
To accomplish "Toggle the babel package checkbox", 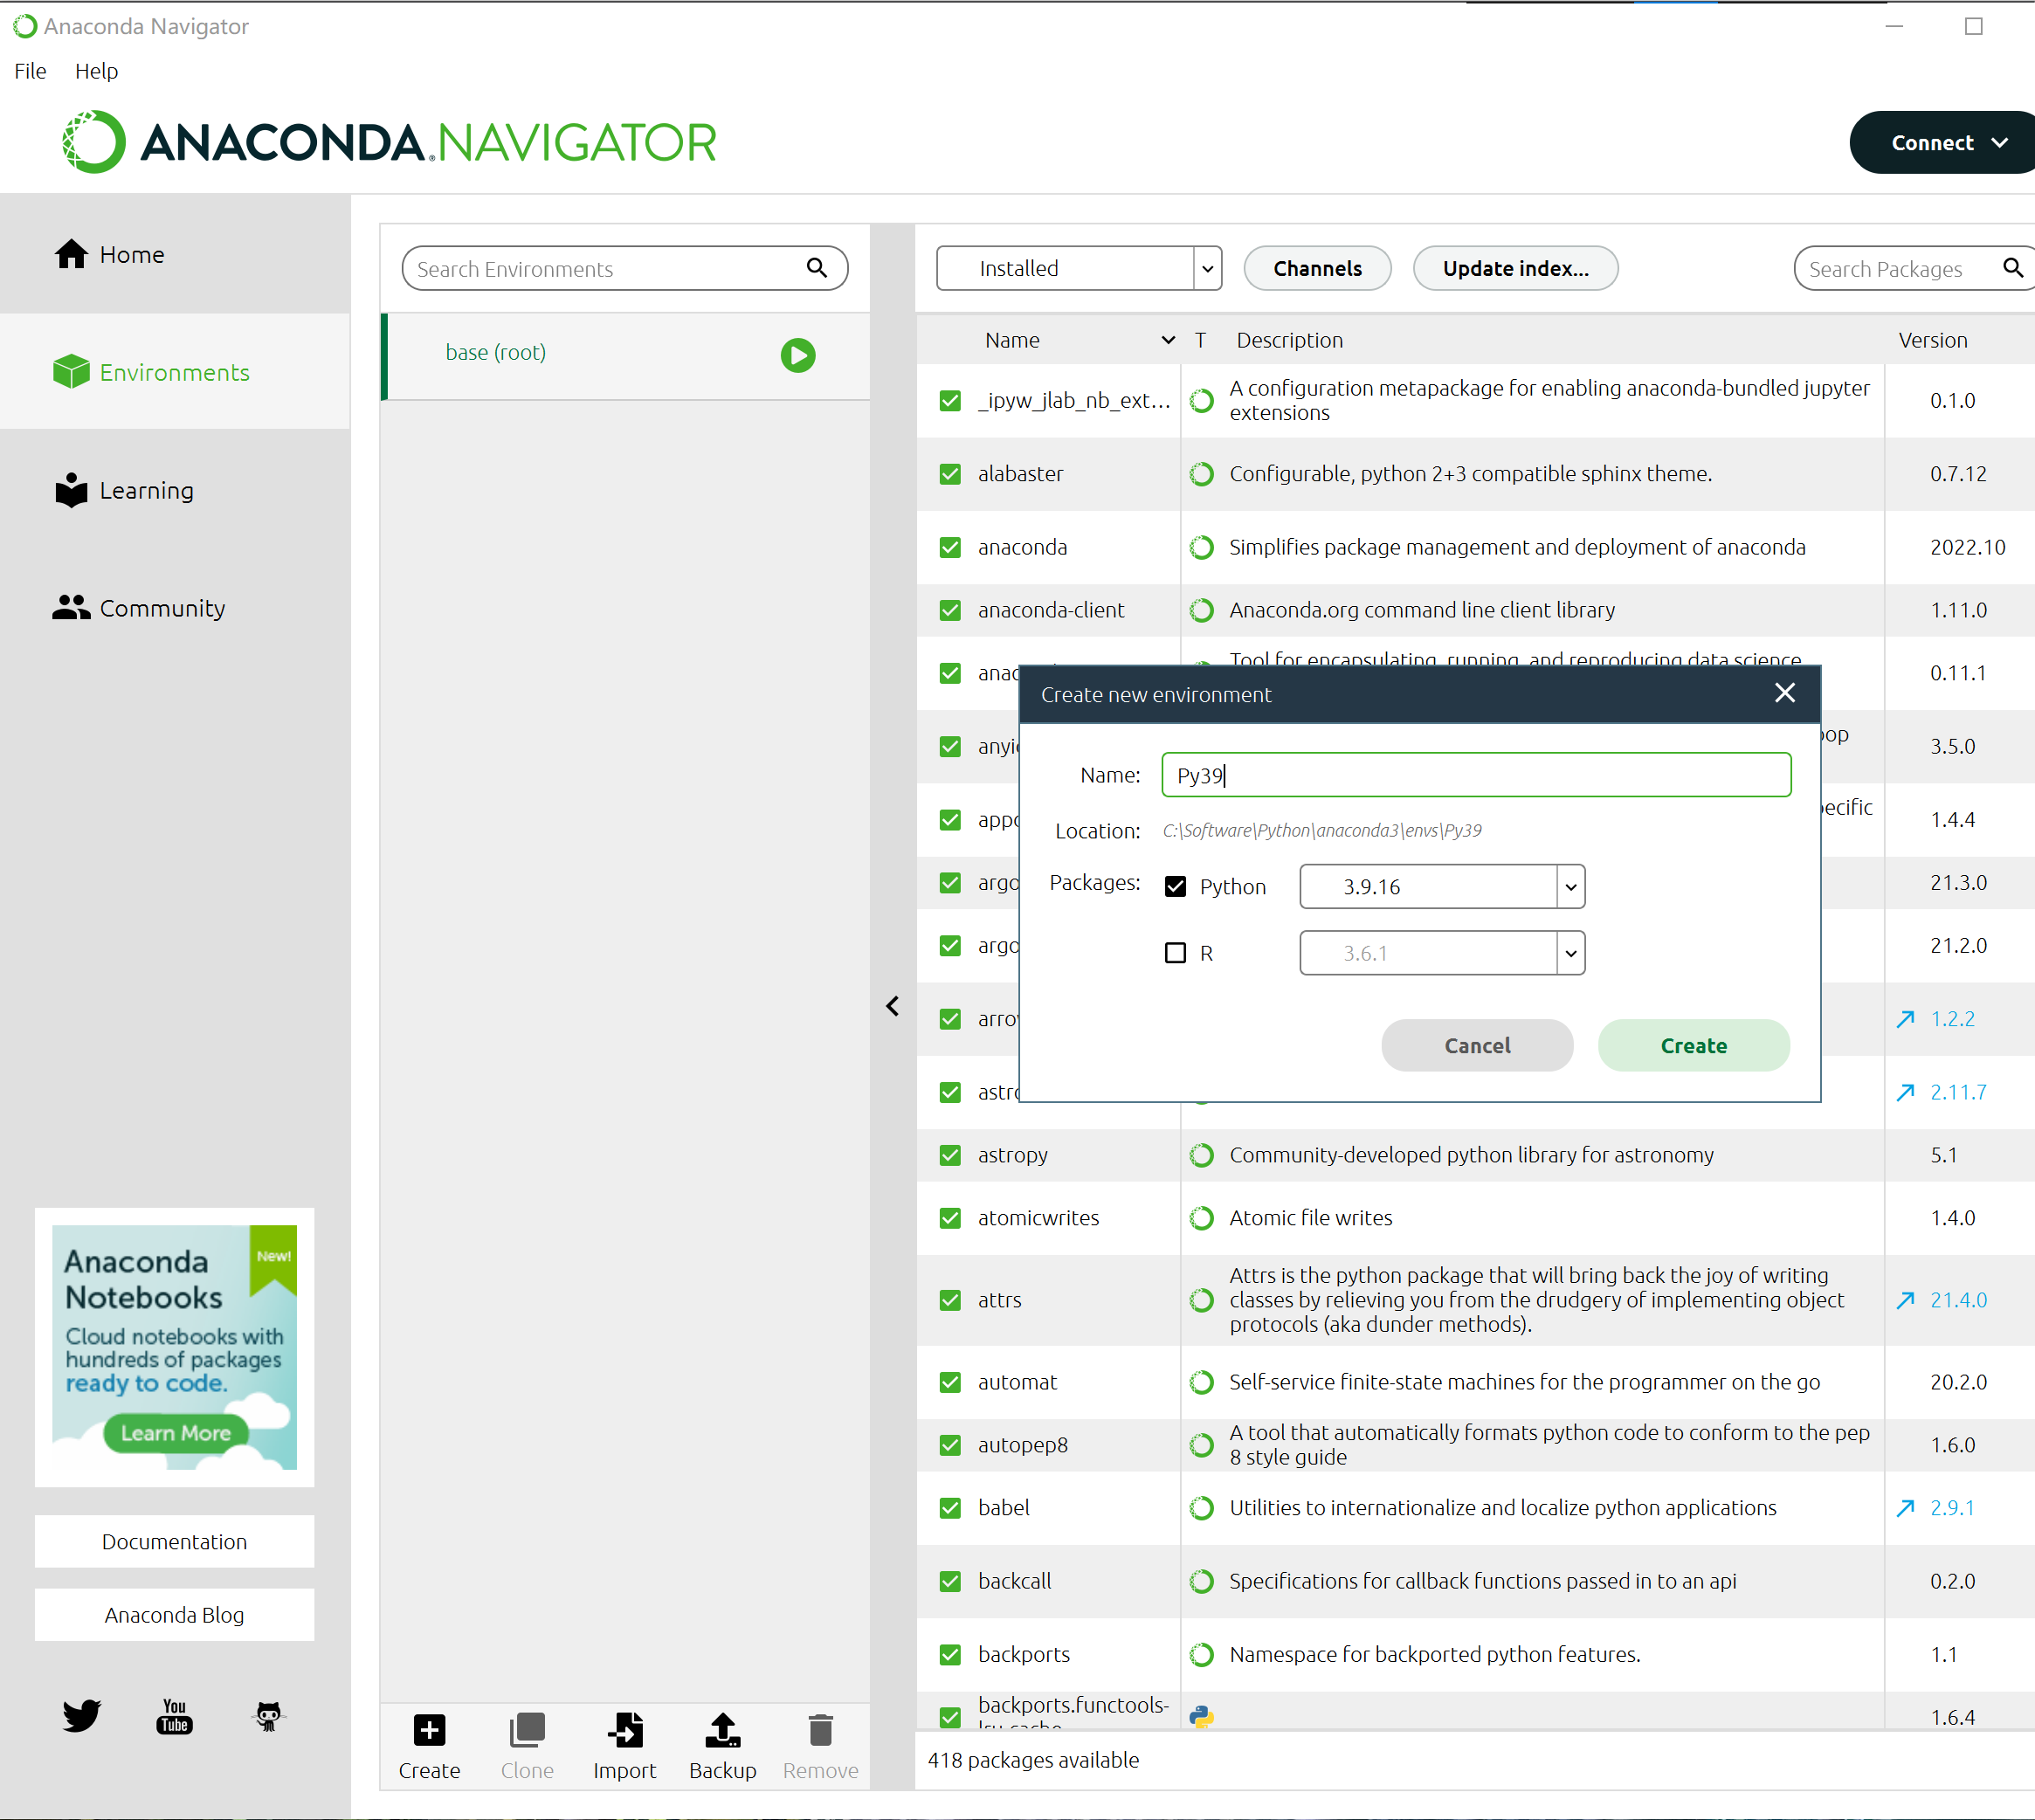I will click(x=950, y=1508).
